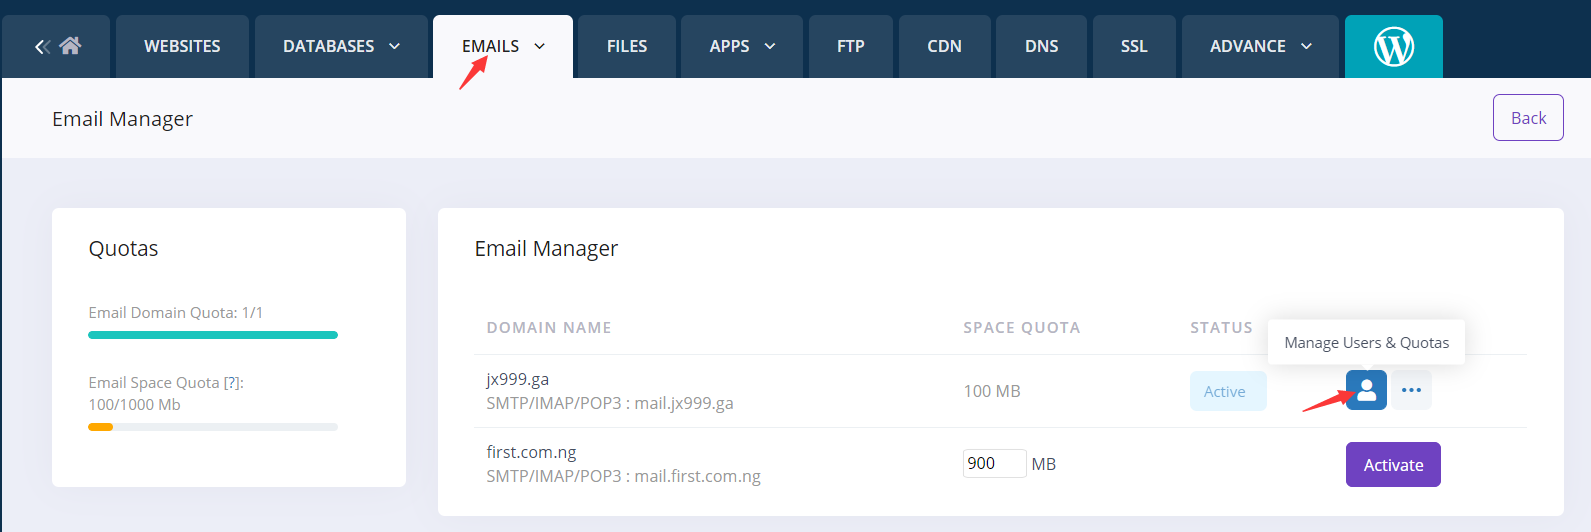Image resolution: width=1591 pixels, height=532 pixels.
Task: Open the three-dots more options button
Action: (1411, 391)
